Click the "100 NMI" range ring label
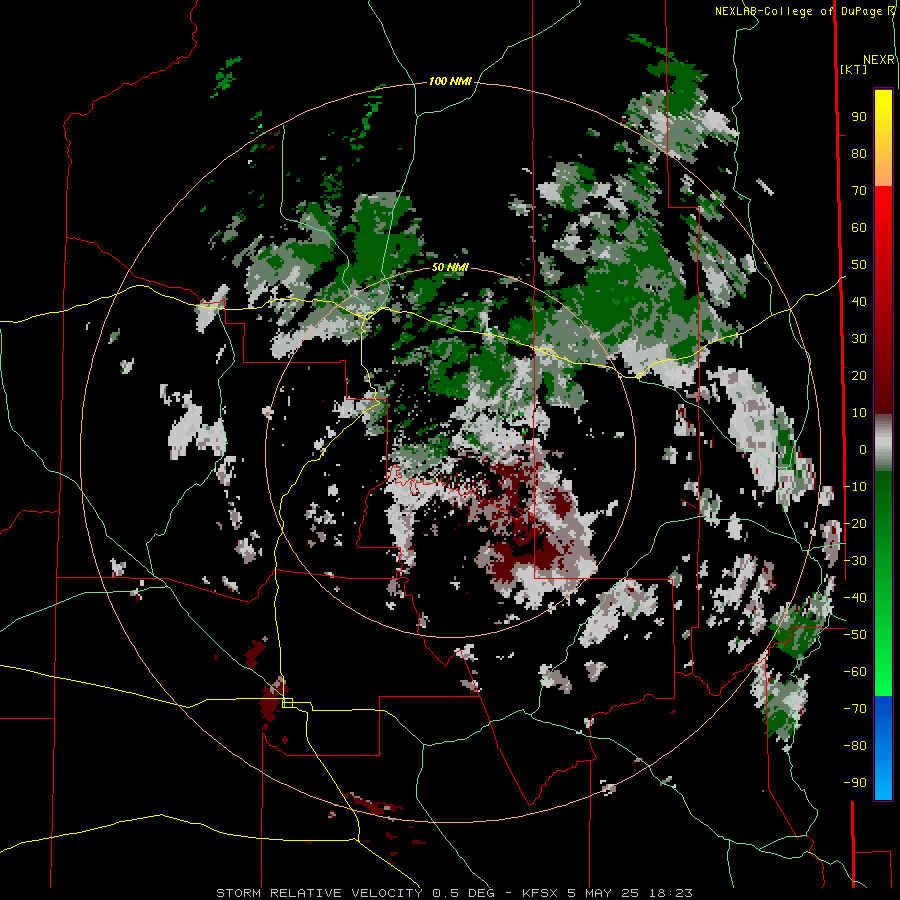 pos(450,82)
